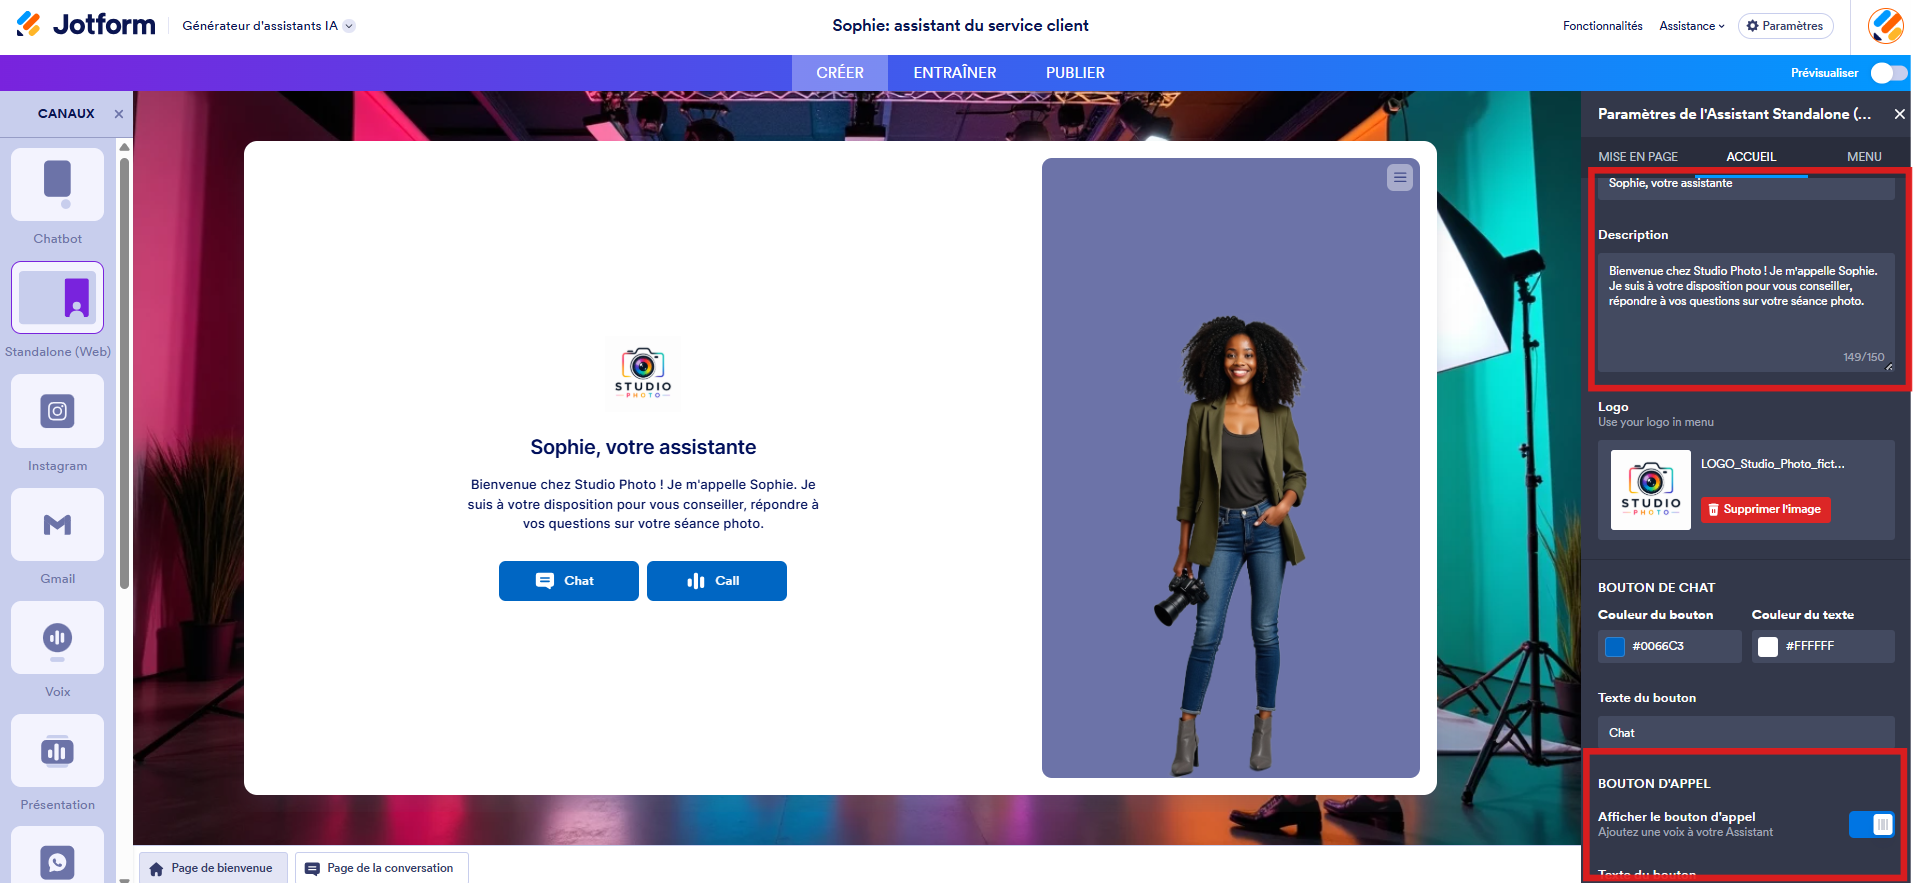Screen dimensions: 1913x883
Task: Click the Chat button in preview
Action: [x=568, y=581]
